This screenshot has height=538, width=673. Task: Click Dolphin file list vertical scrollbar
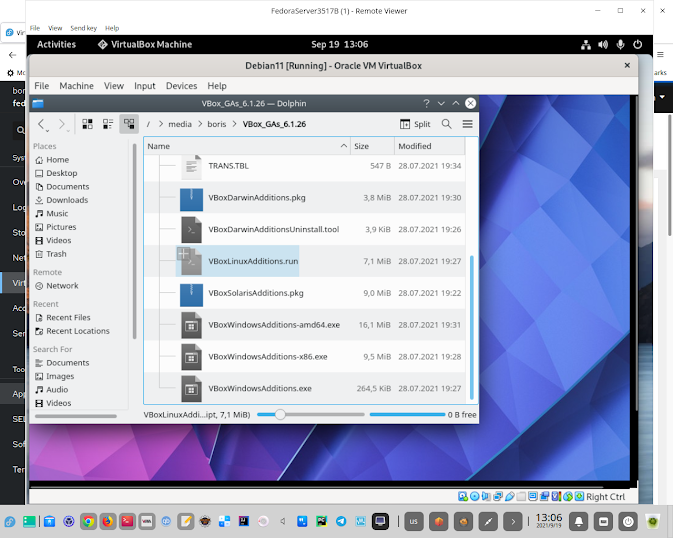472,328
